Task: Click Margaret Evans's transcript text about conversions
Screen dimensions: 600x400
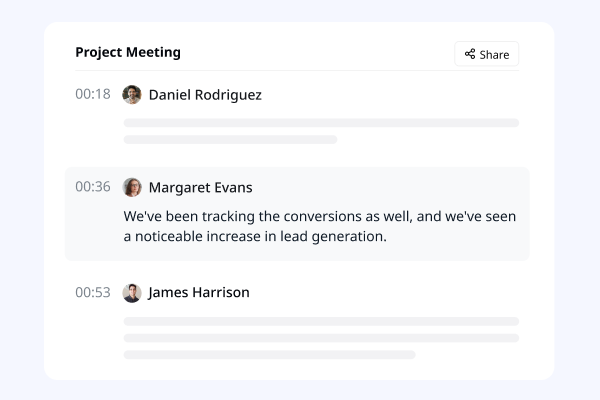Action: 320,226
